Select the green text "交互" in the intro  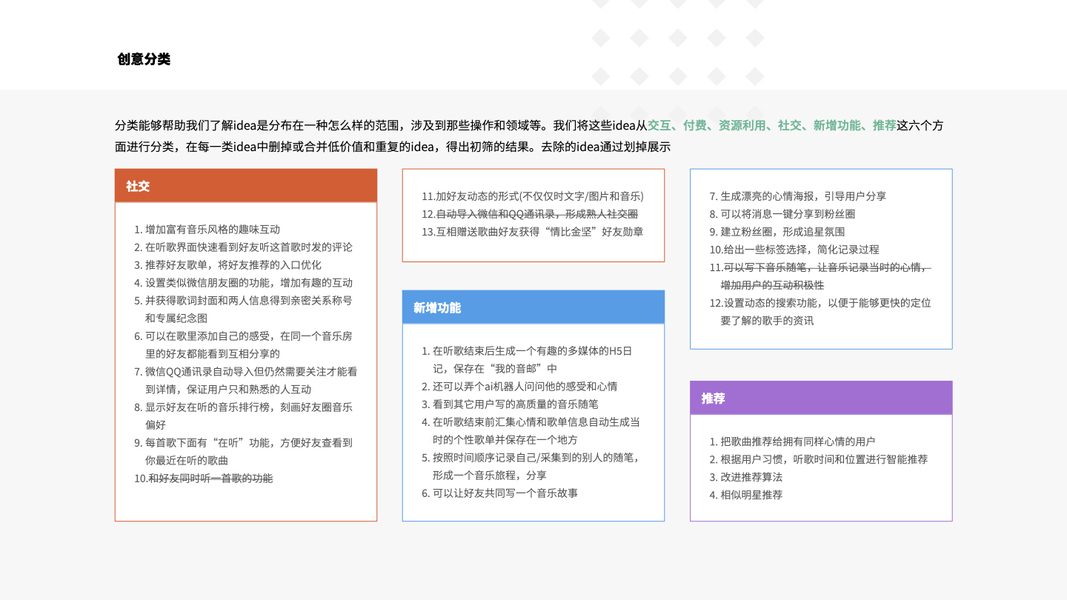[x=659, y=125]
